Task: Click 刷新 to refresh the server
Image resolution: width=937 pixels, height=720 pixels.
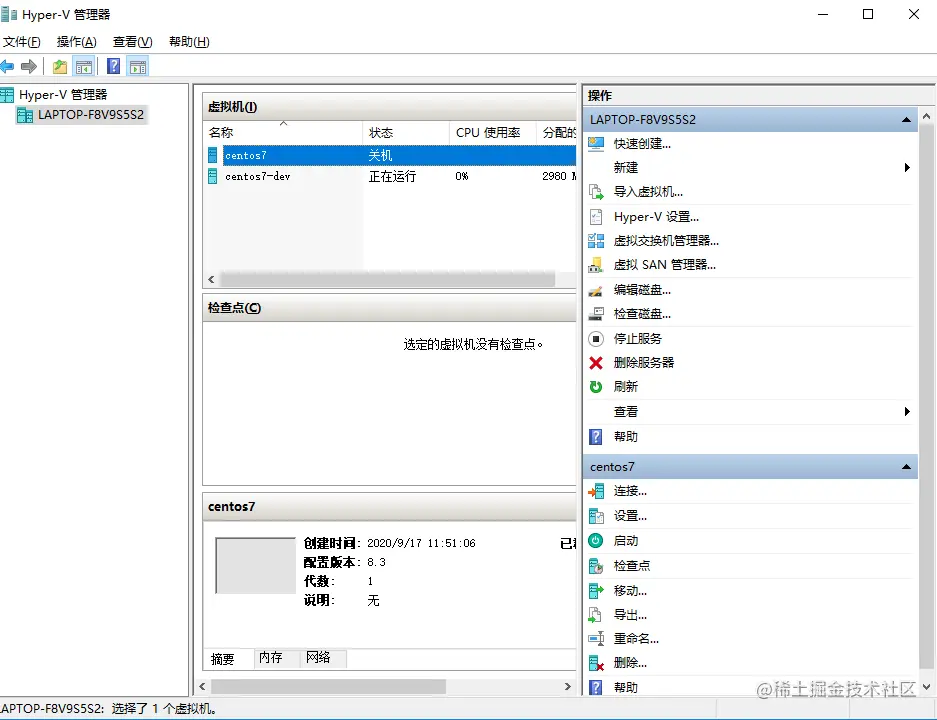Action: point(623,386)
